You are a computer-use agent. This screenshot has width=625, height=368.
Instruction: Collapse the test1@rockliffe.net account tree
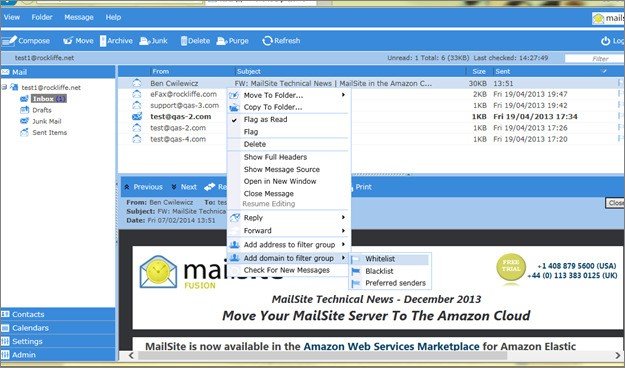[4, 87]
